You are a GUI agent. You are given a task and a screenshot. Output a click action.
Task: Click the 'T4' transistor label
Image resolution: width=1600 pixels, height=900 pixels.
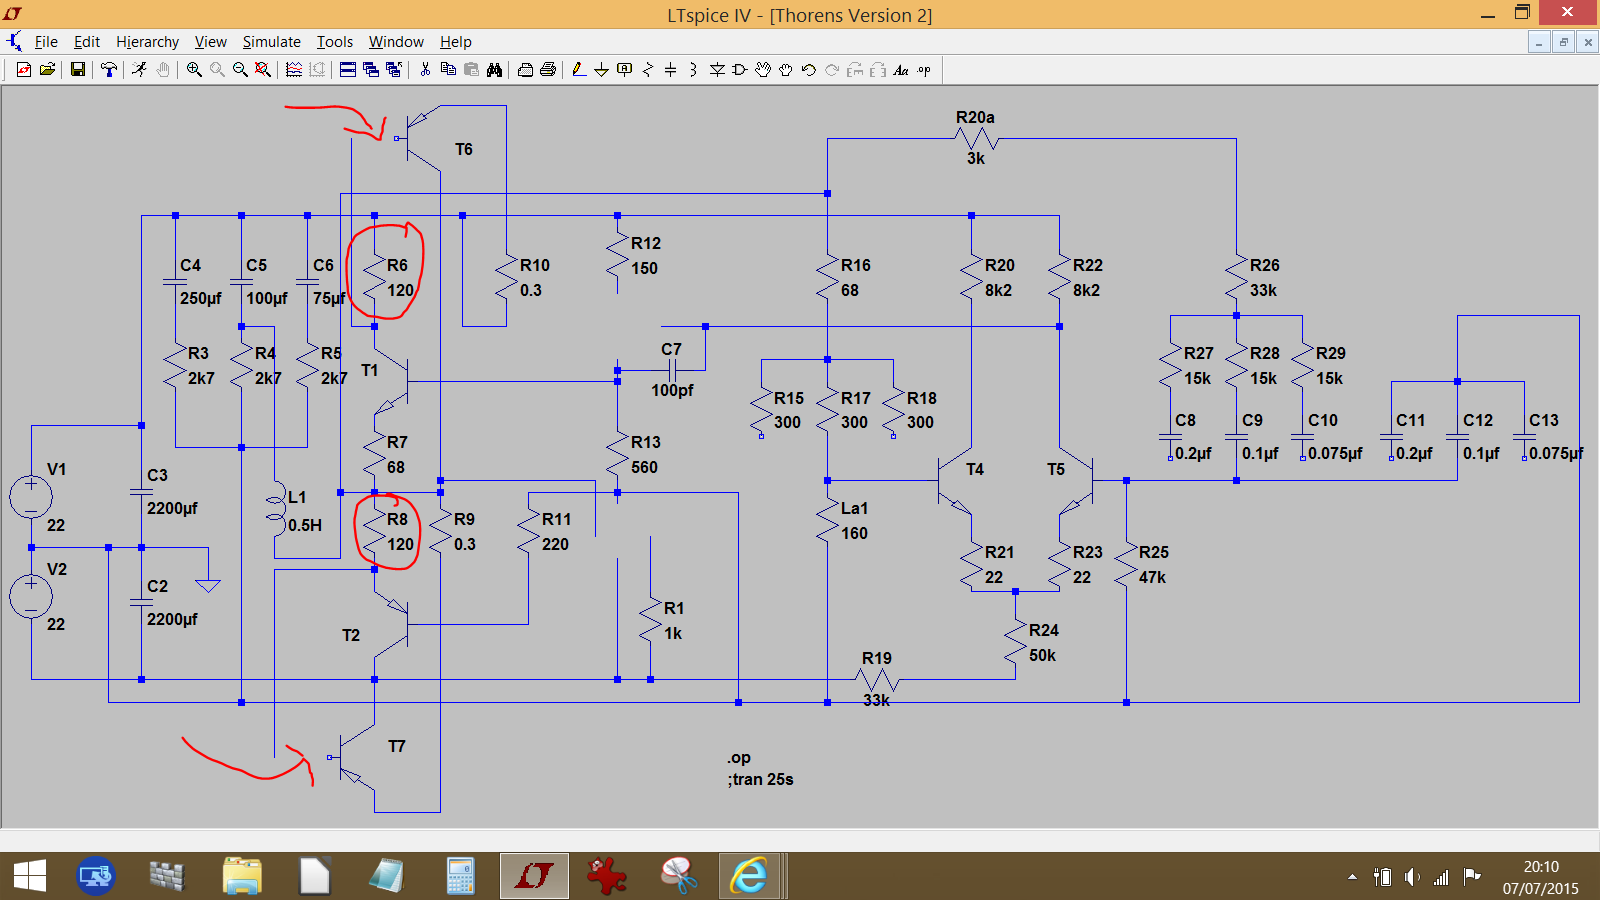click(975, 469)
